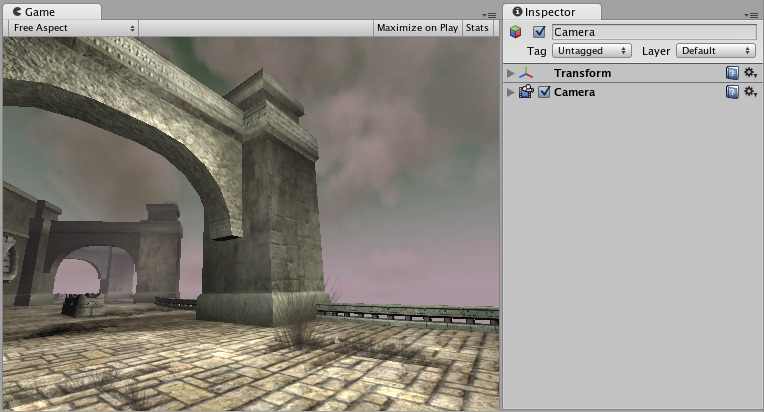Open the Game panel options menu
The height and width of the screenshot is (412, 764).
point(489,15)
